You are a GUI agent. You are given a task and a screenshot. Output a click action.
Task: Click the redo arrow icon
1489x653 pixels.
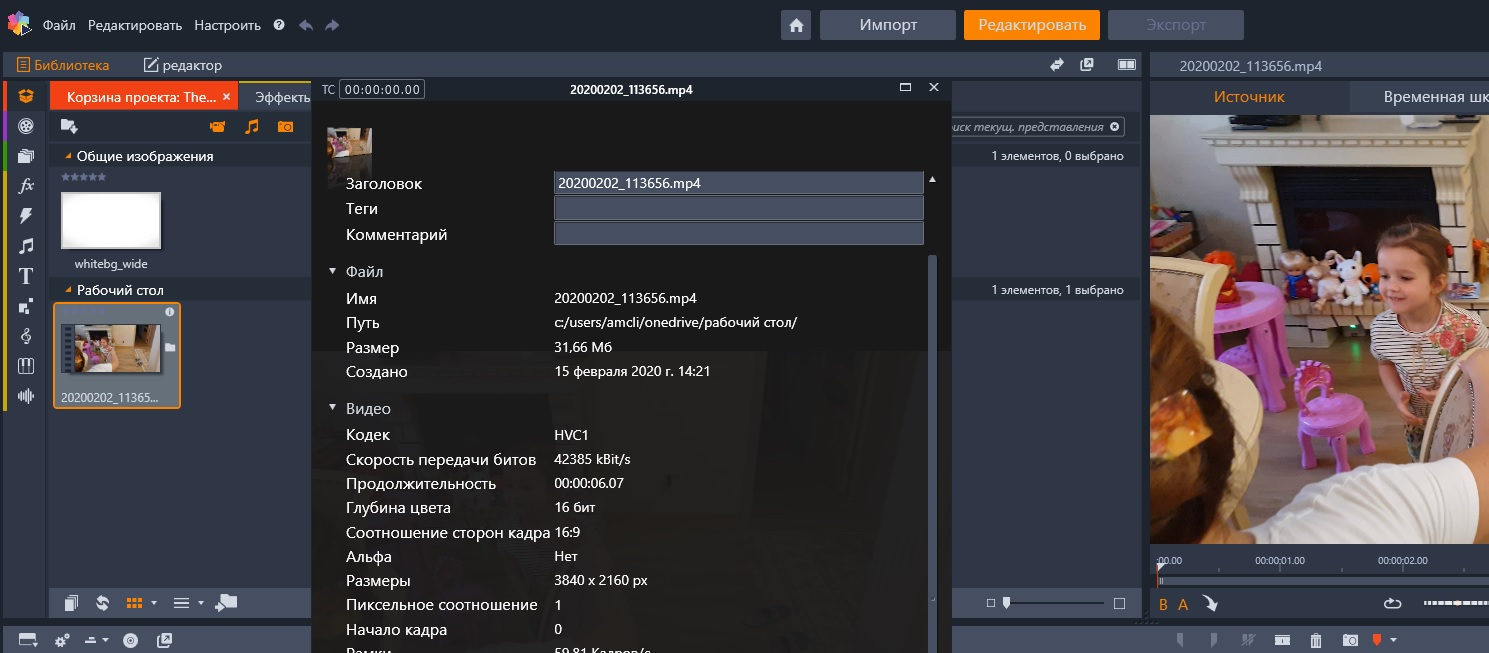(332, 25)
